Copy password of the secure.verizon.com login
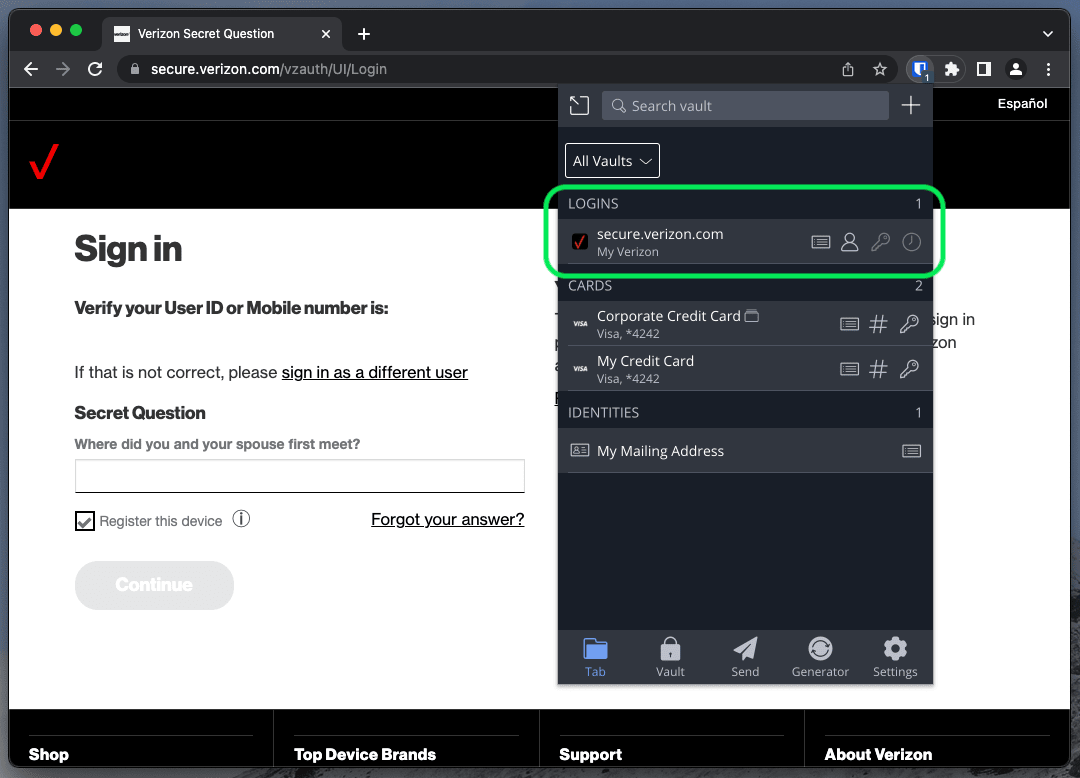 880,242
